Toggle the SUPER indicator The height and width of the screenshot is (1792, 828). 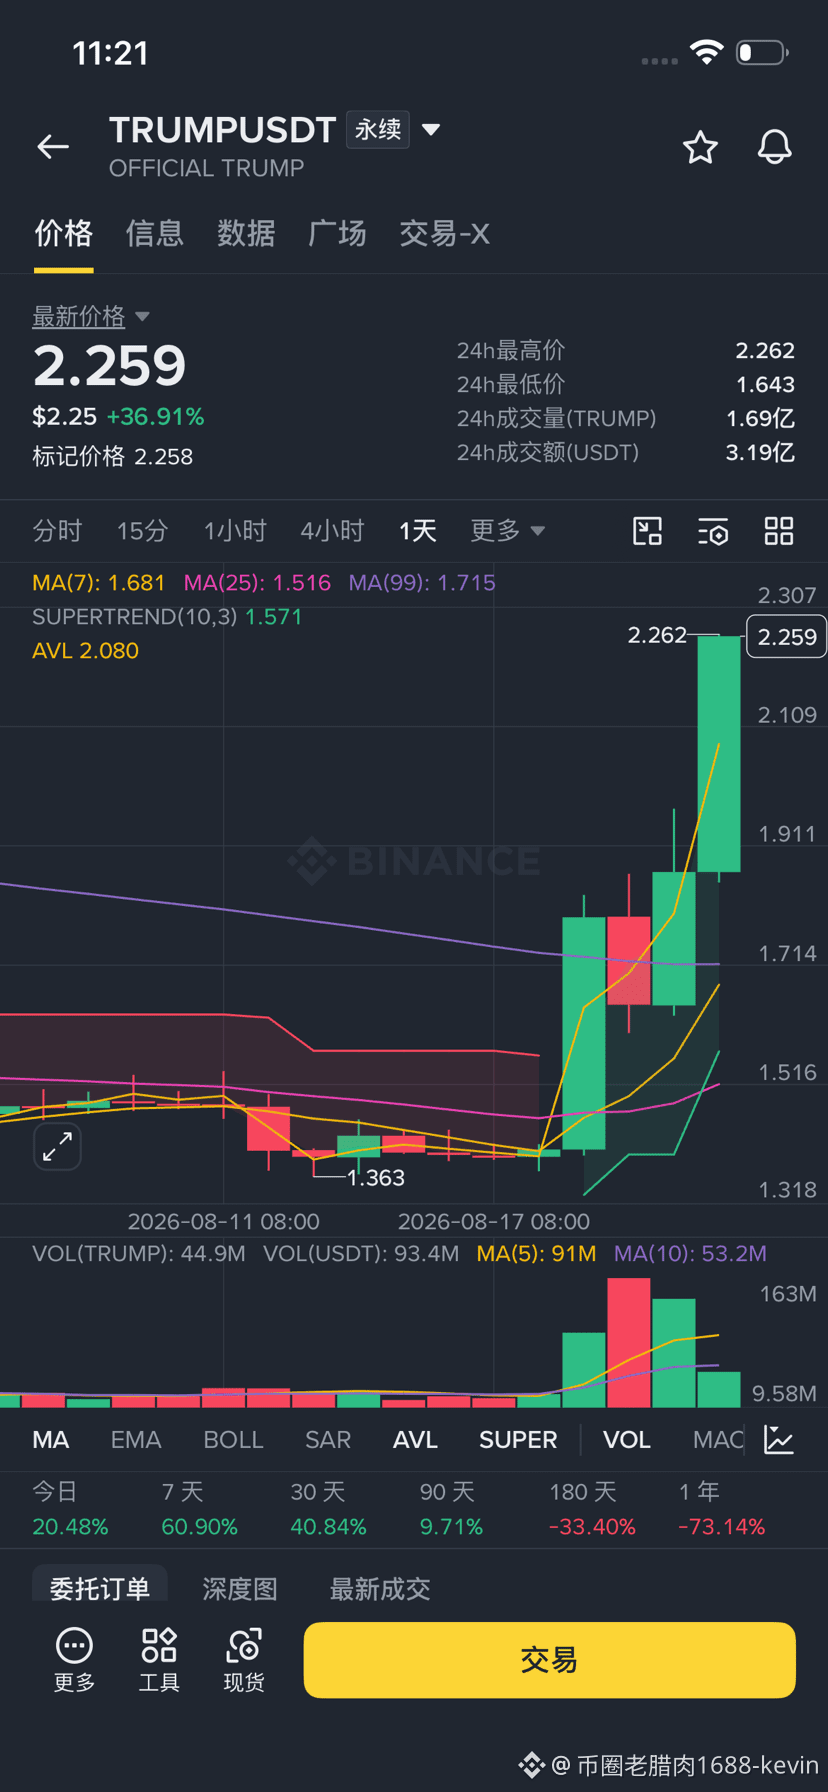[518, 1440]
